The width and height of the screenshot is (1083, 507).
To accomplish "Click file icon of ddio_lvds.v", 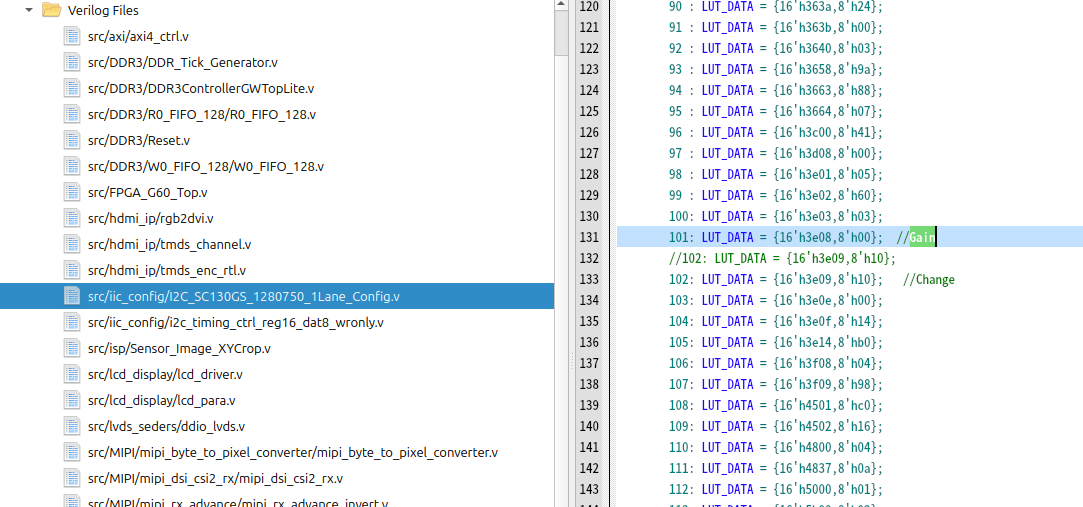I will click(73, 426).
